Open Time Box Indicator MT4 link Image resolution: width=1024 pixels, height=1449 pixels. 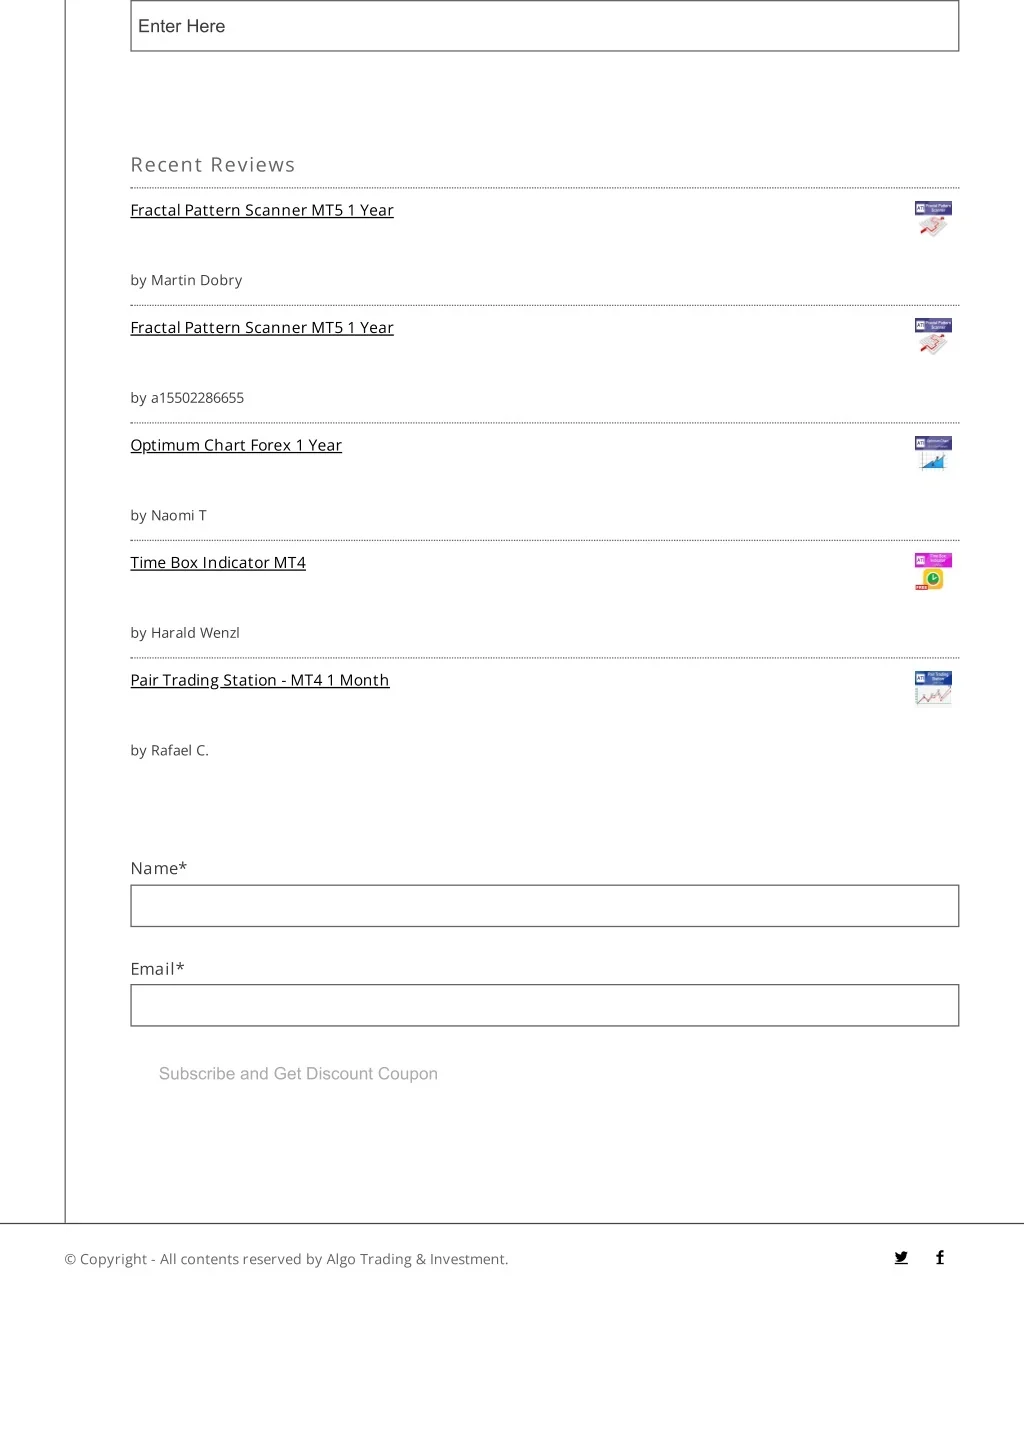[x=218, y=563]
